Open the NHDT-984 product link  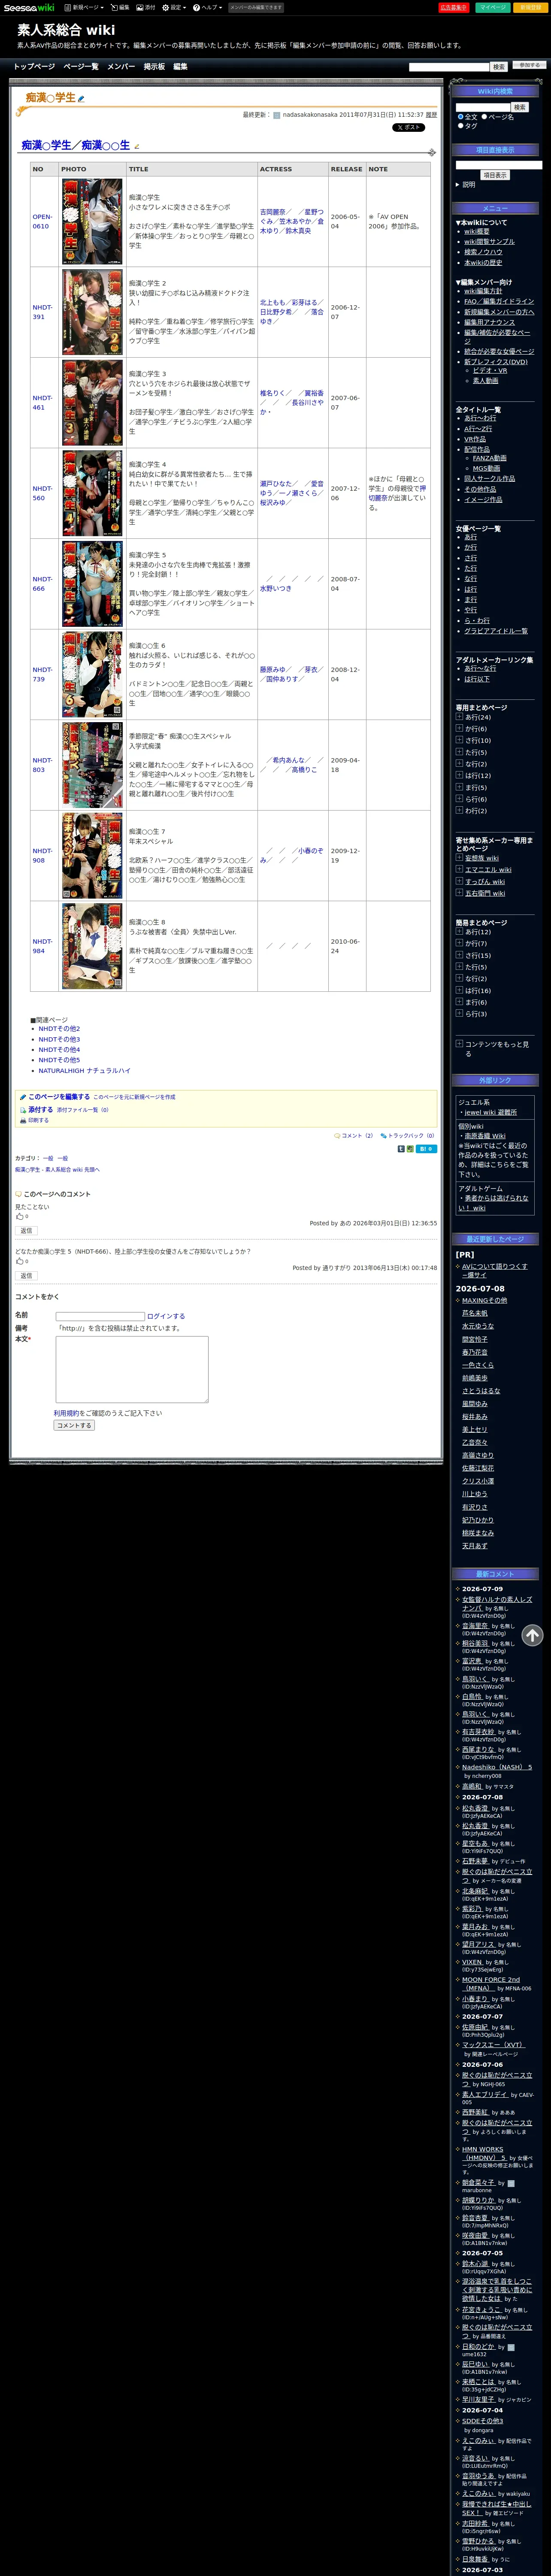tap(42, 946)
